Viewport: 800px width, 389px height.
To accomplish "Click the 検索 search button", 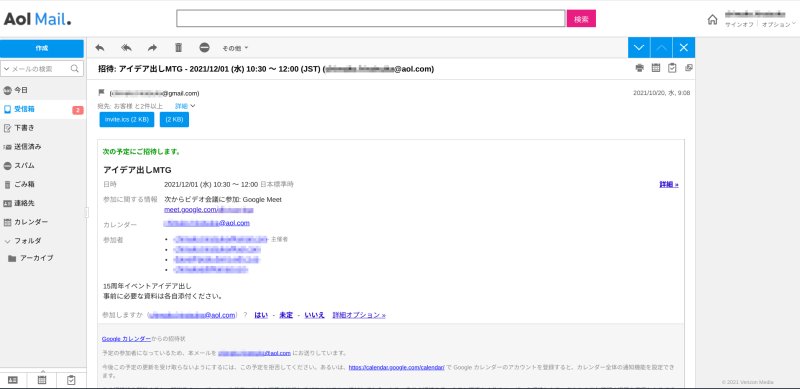I will pos(581,19).
